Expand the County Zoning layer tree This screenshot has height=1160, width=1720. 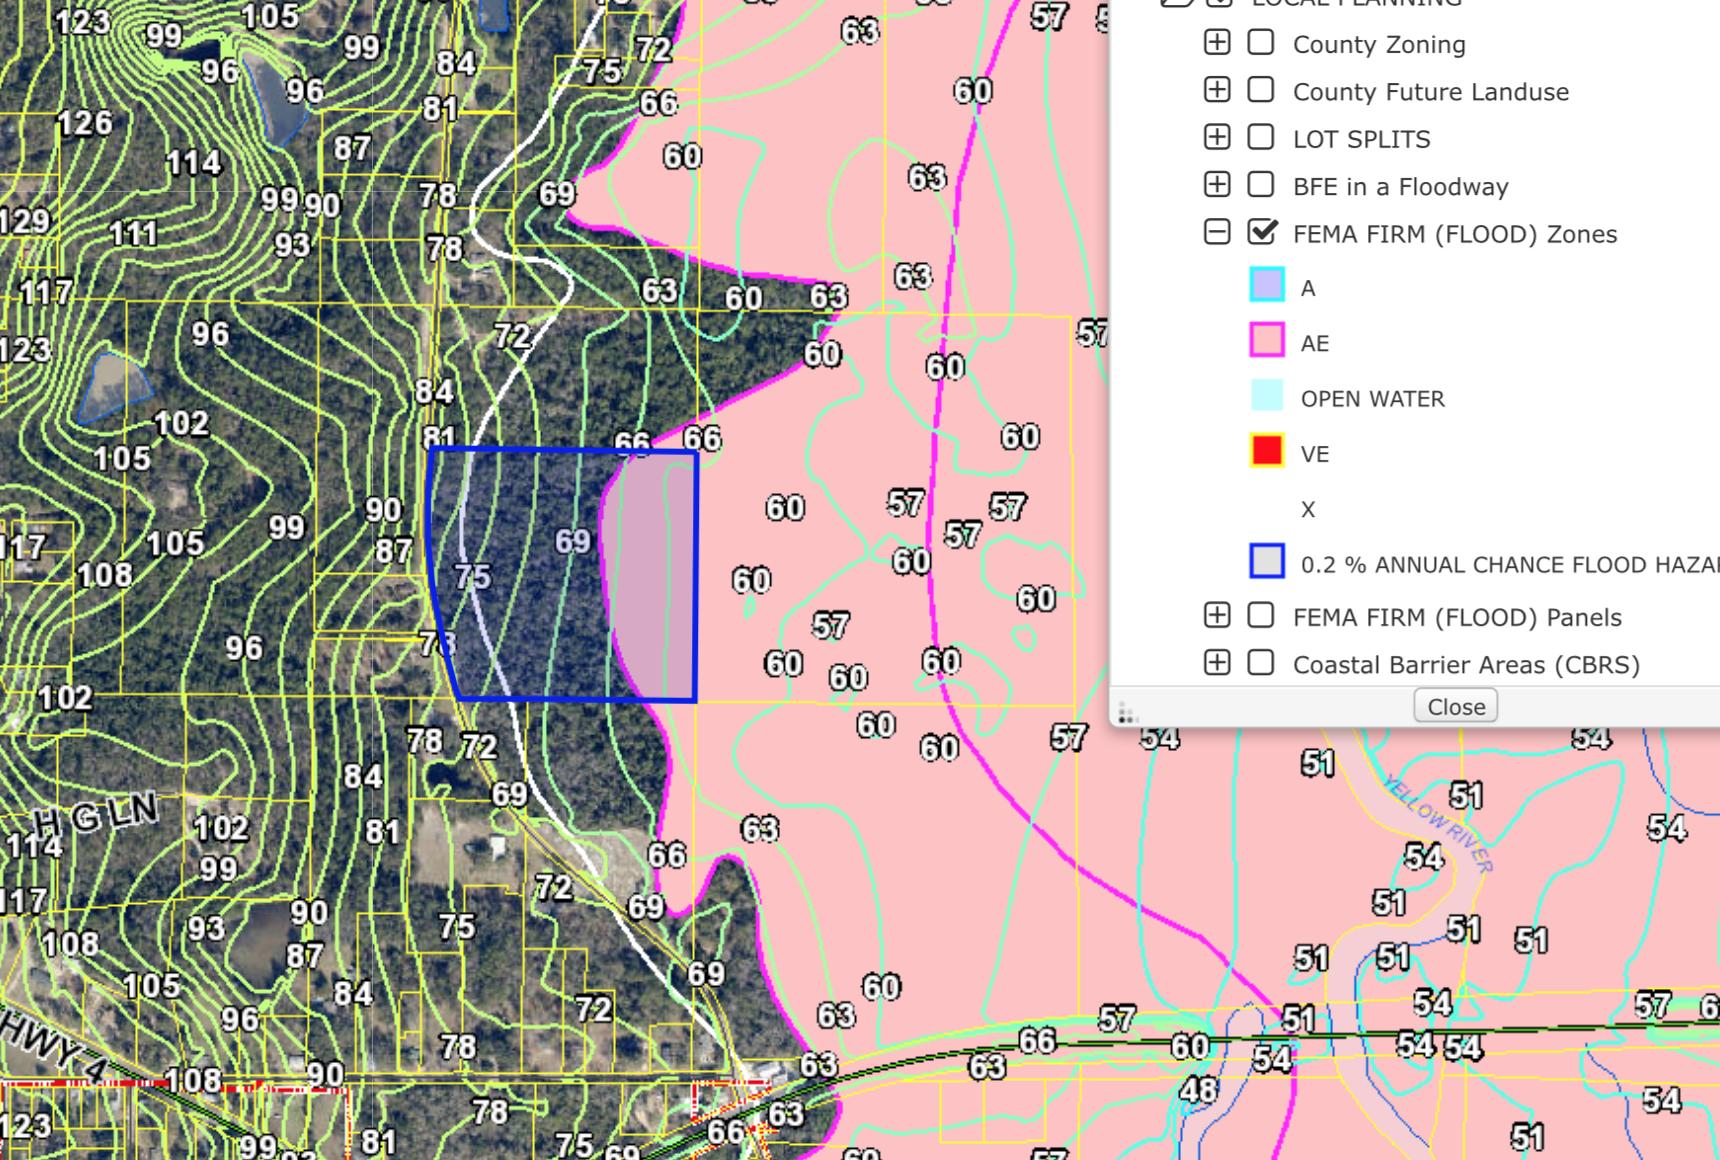click(x=1216, y=42)
